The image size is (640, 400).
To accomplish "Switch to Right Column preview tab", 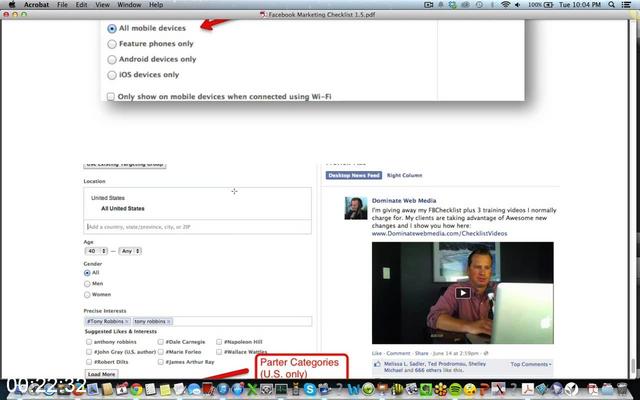I will [404, 175].
